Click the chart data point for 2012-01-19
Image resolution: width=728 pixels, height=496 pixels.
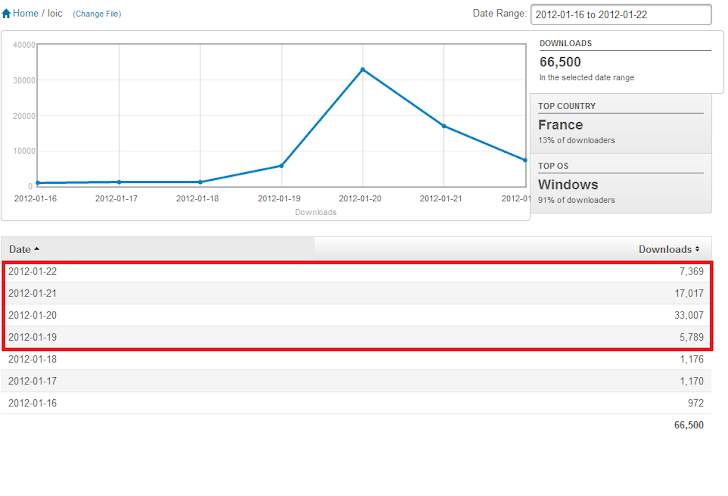pos(281,166)
